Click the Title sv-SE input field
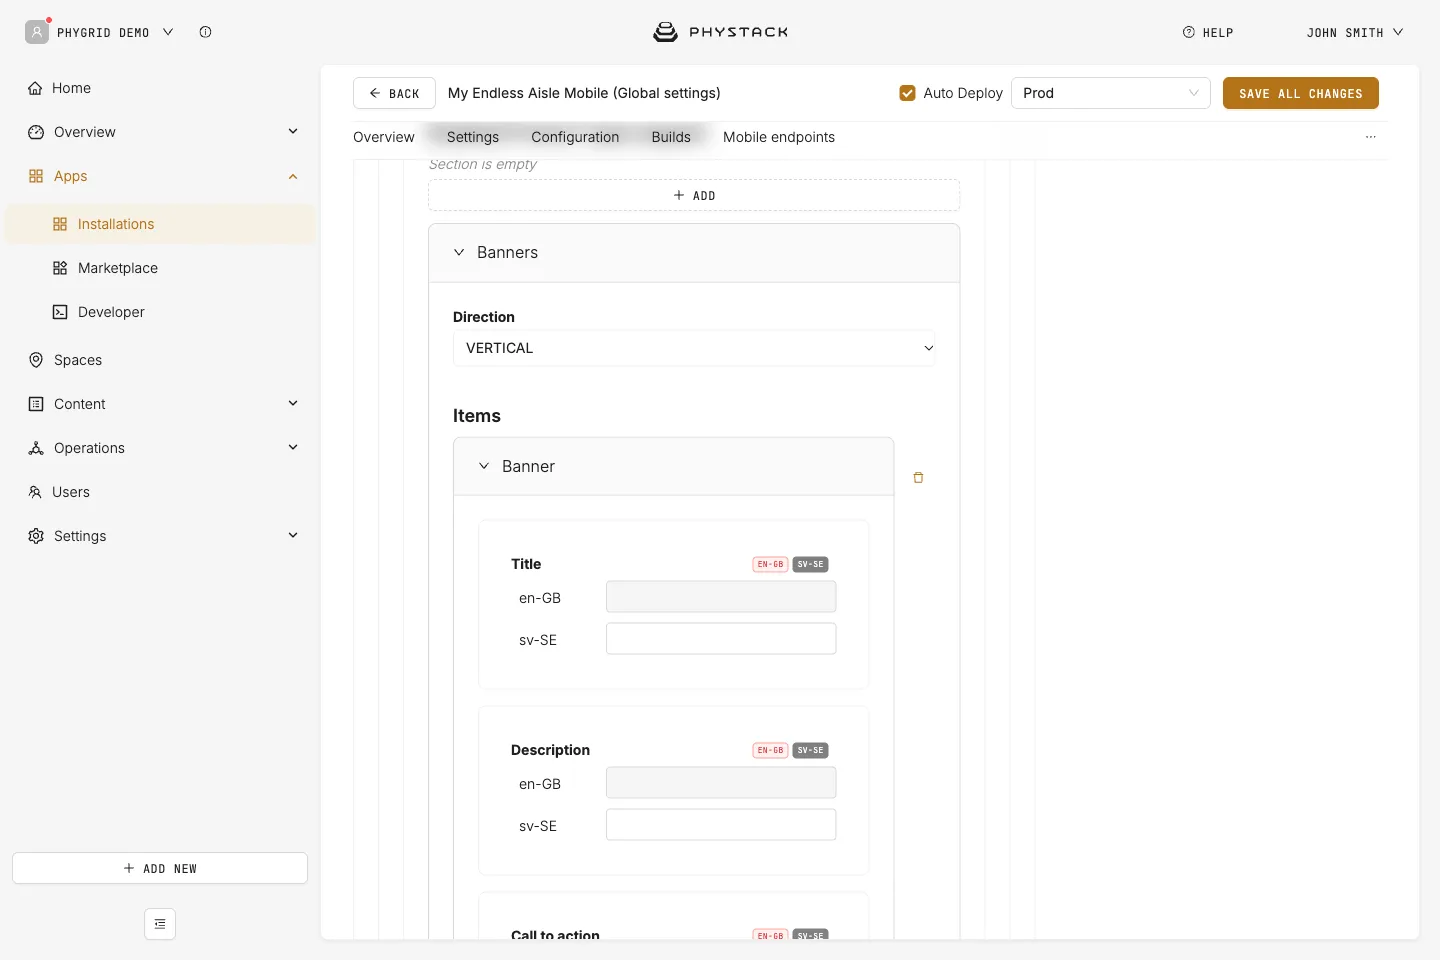 coord(721,639)
